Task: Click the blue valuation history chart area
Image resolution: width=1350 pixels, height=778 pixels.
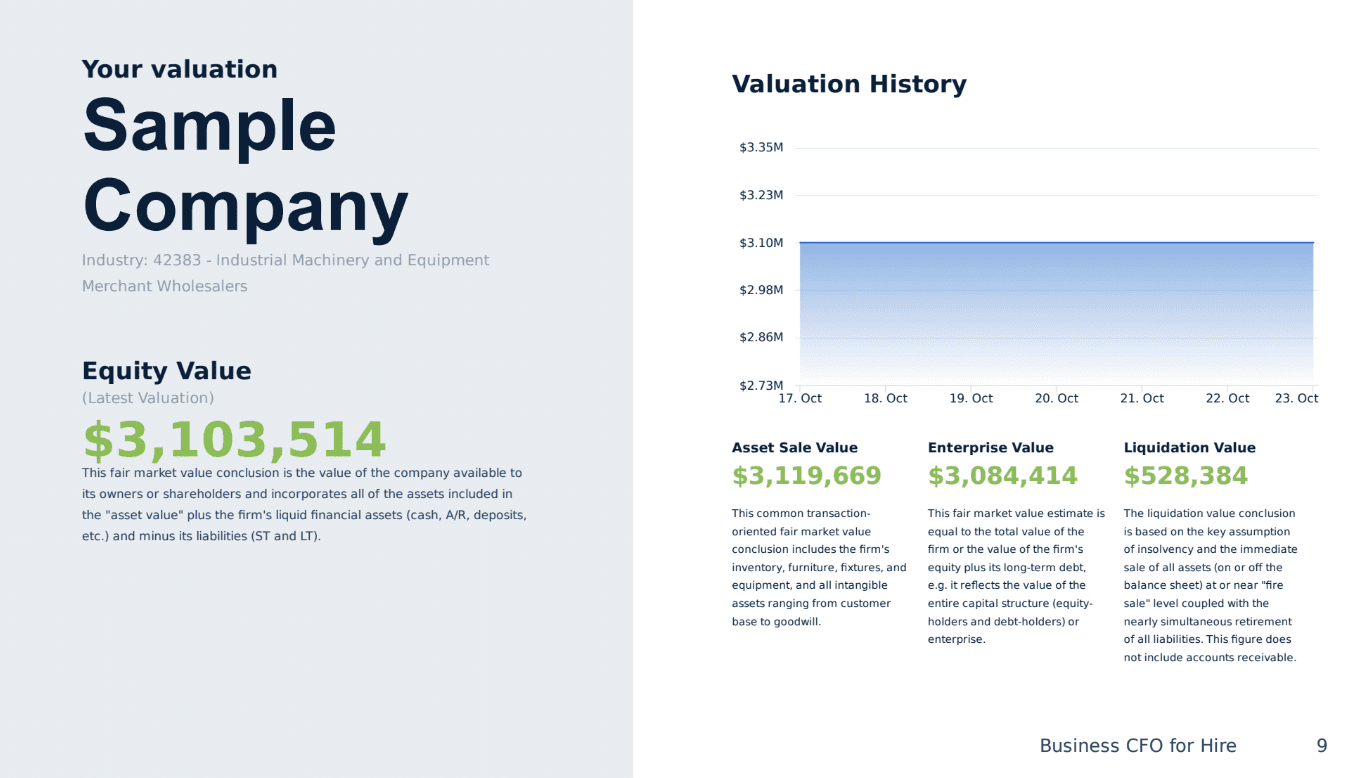Action: point(1056,310)
